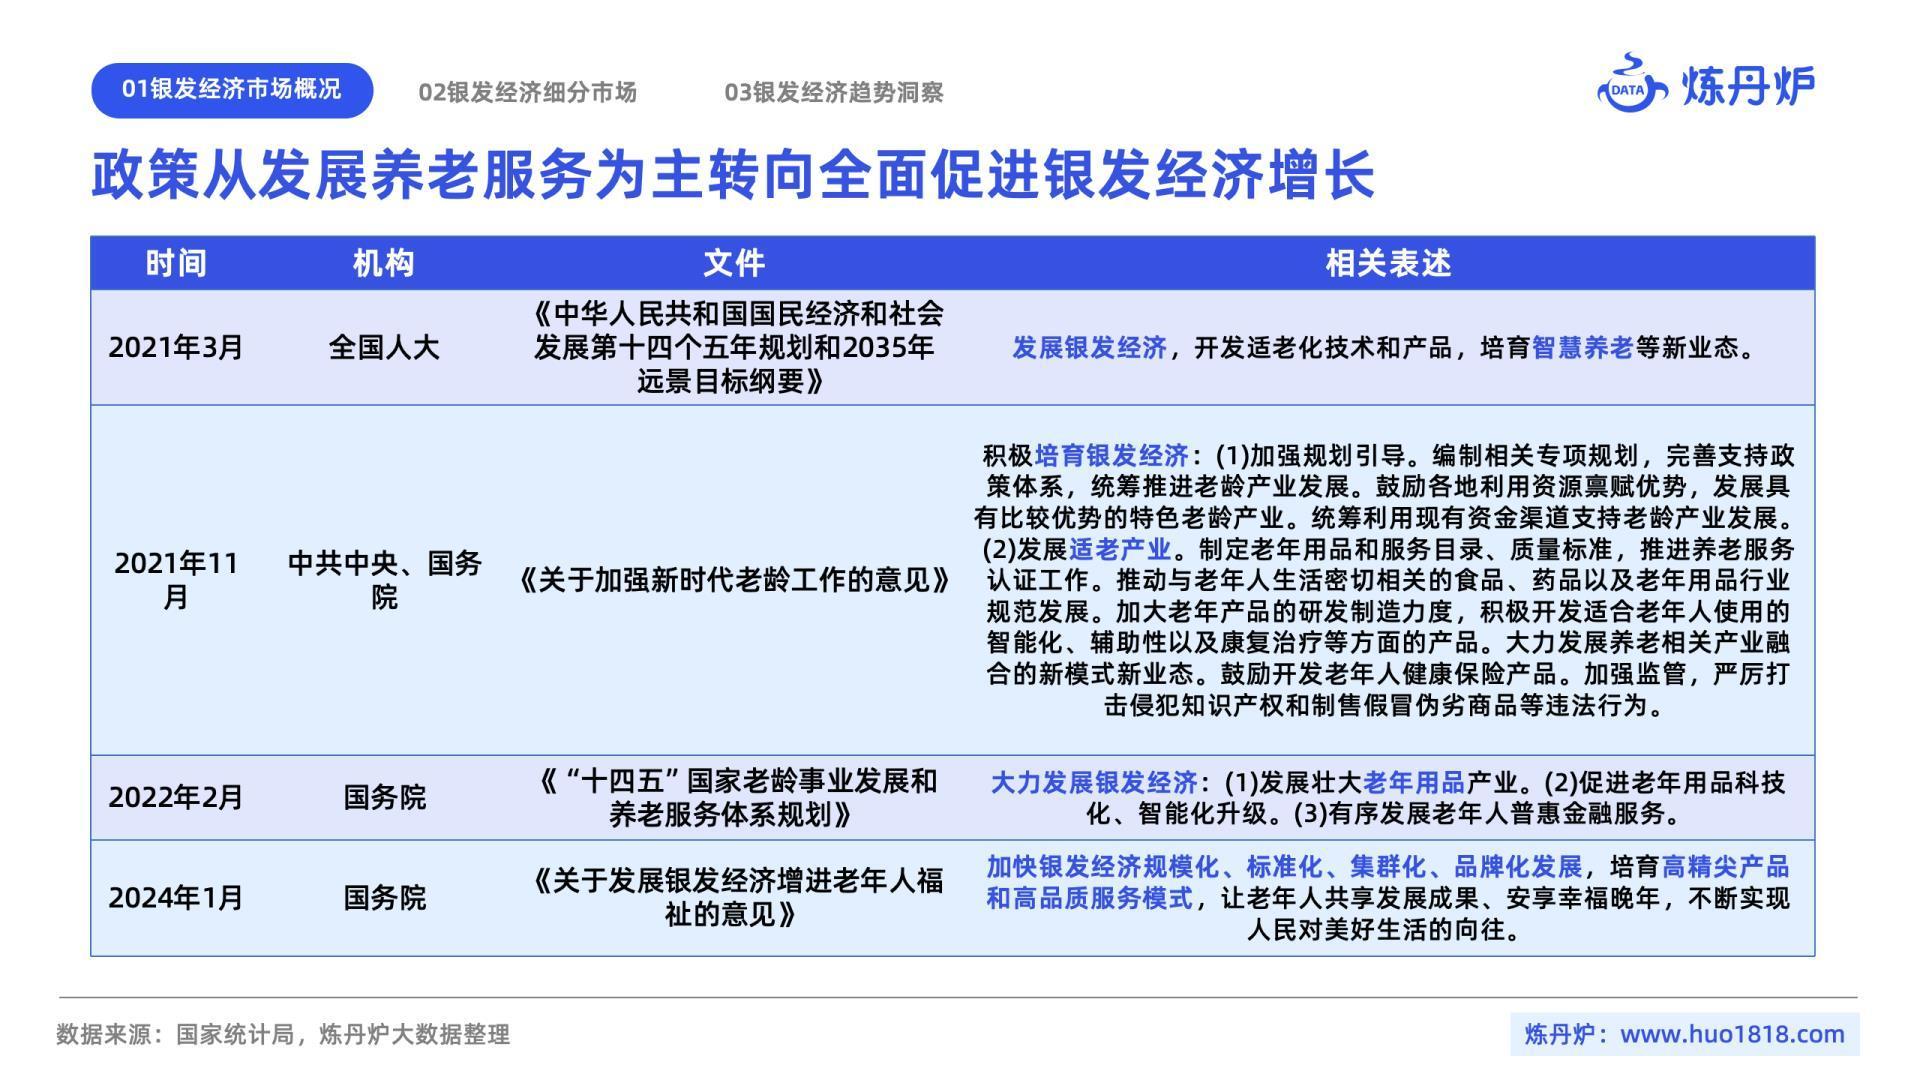Screen dimensions: 1920x1080
Task: Click the highlighted 大力发展银发经济 text
Action: (x=1094, y=782)
